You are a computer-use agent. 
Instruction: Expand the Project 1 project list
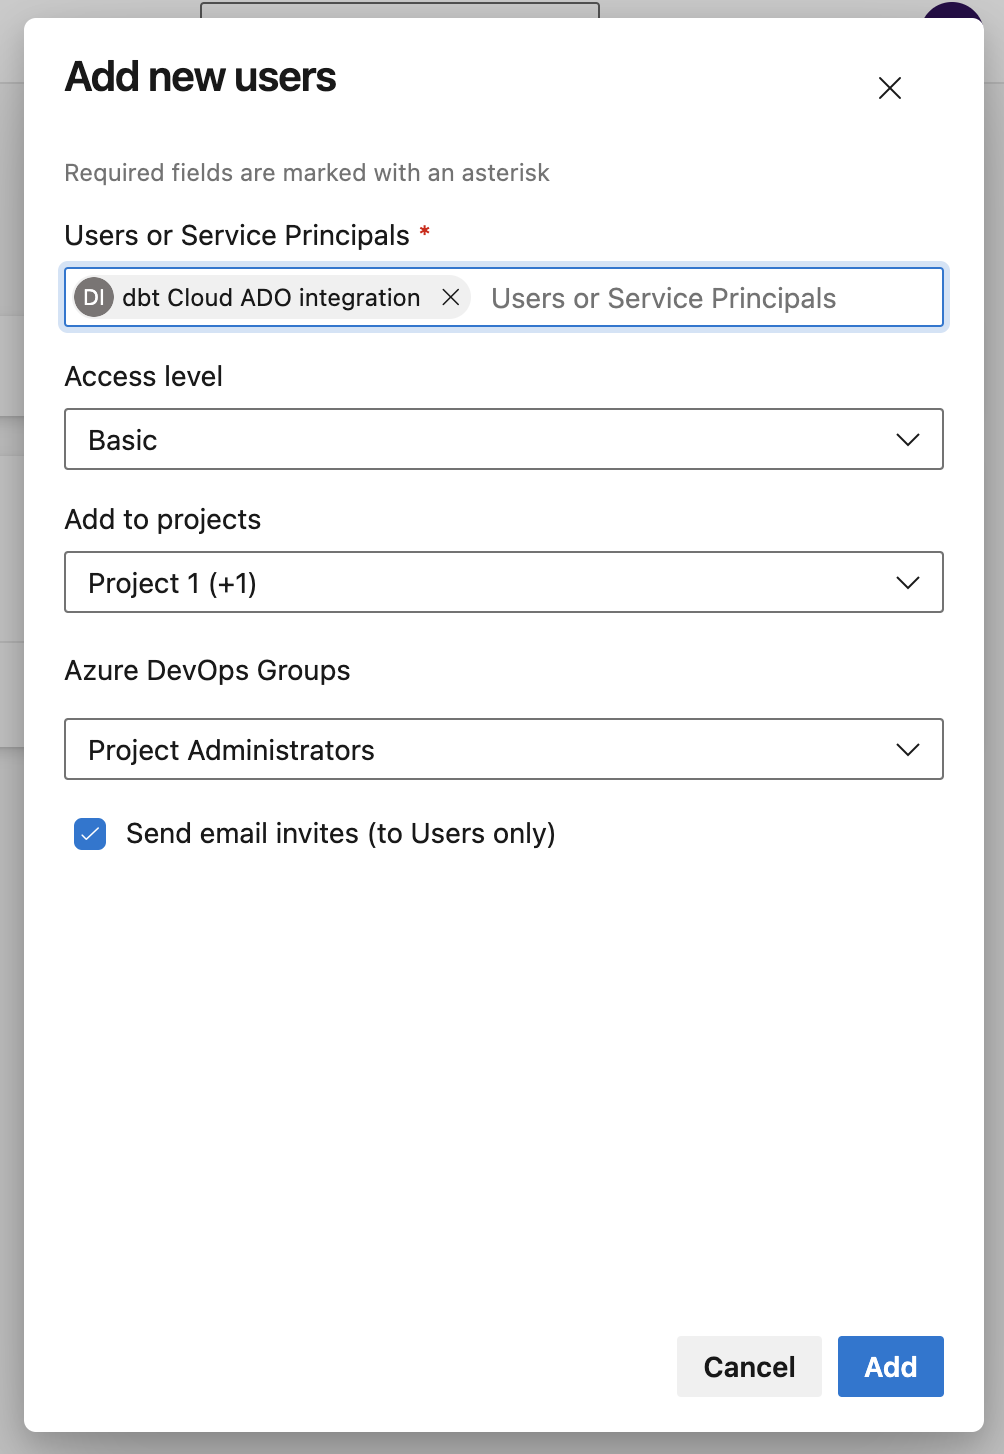click(x=906, y=582)
